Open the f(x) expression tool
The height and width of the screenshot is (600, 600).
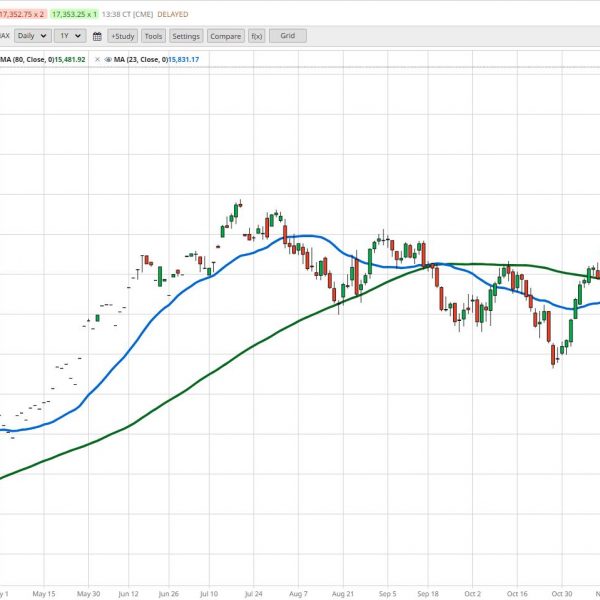tap(256, 36)
